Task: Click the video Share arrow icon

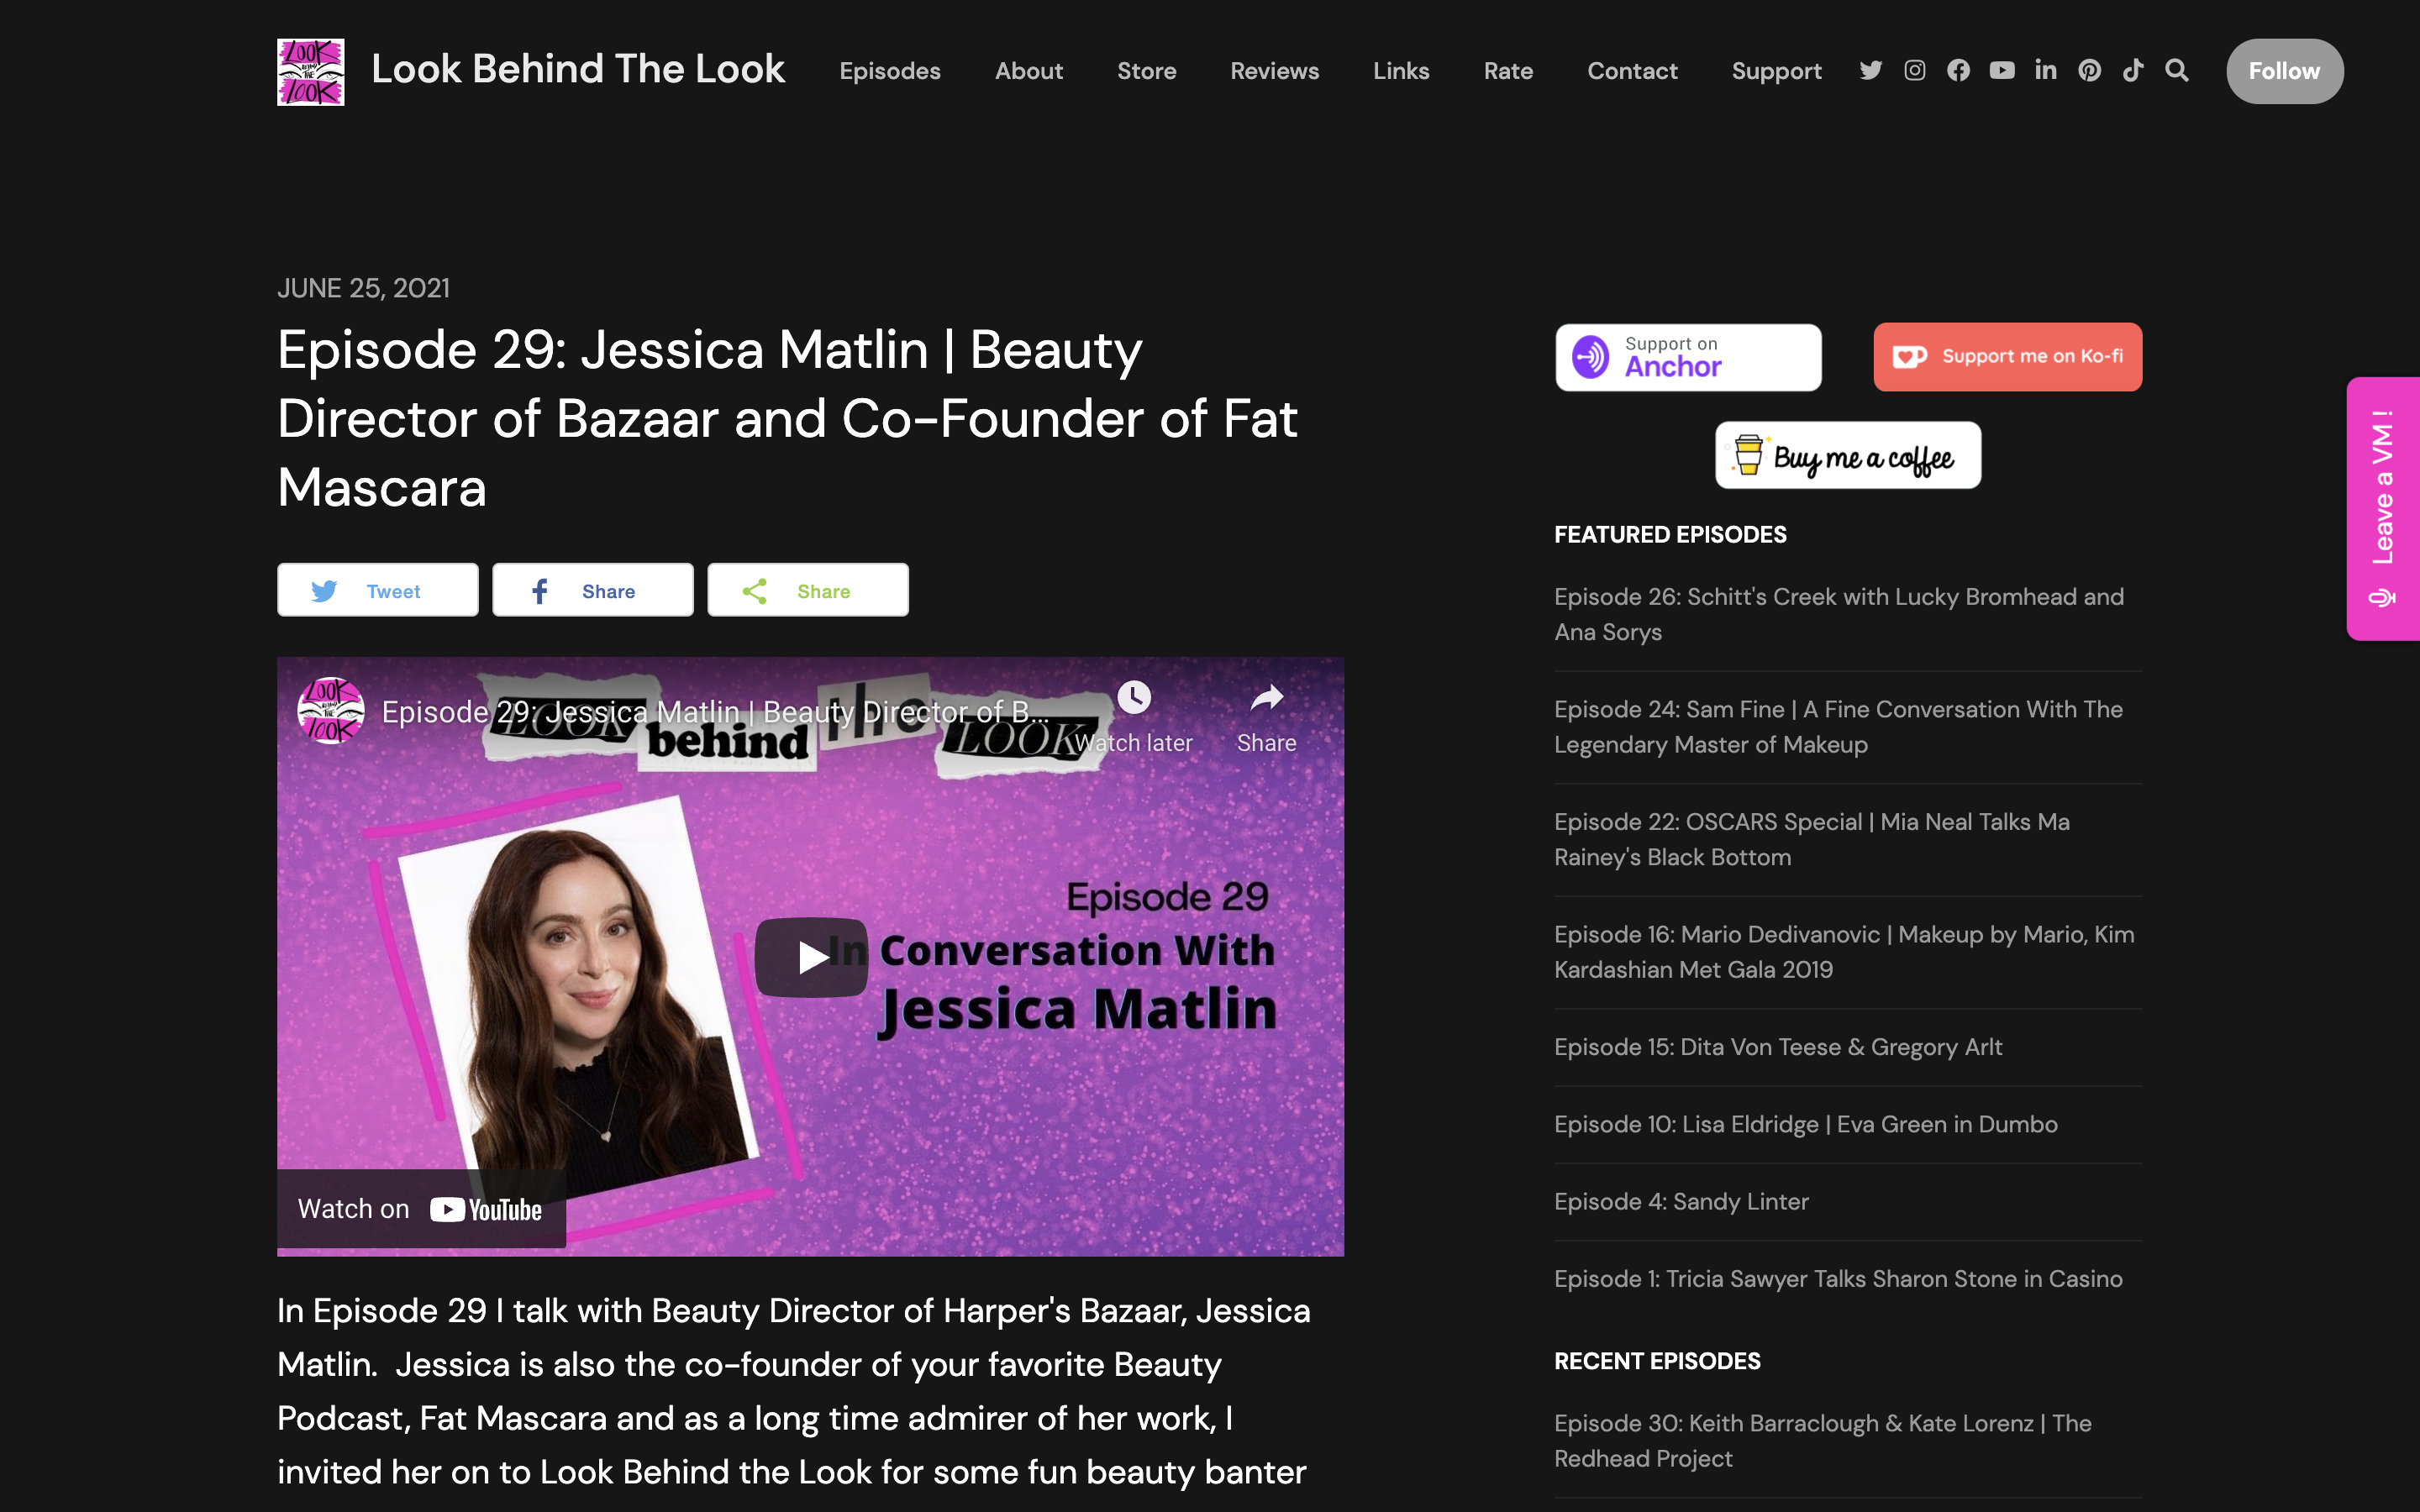Action: (1266, 698)
